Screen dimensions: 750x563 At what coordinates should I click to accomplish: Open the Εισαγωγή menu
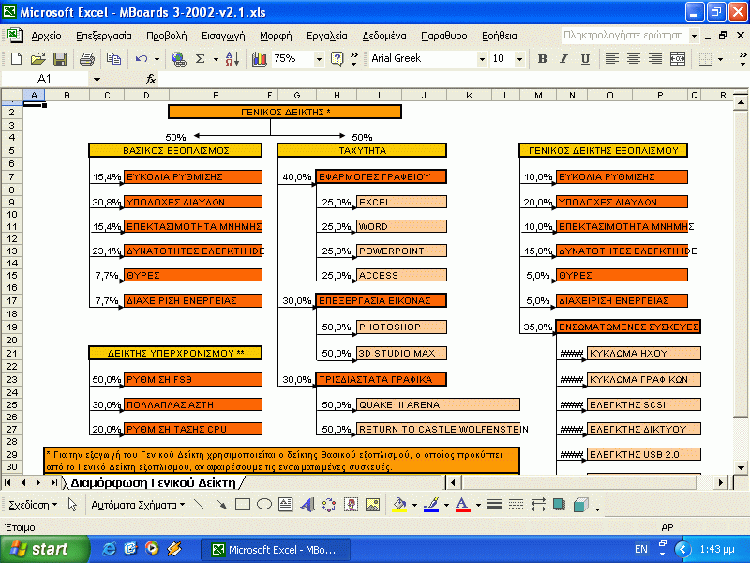(223, 36)
